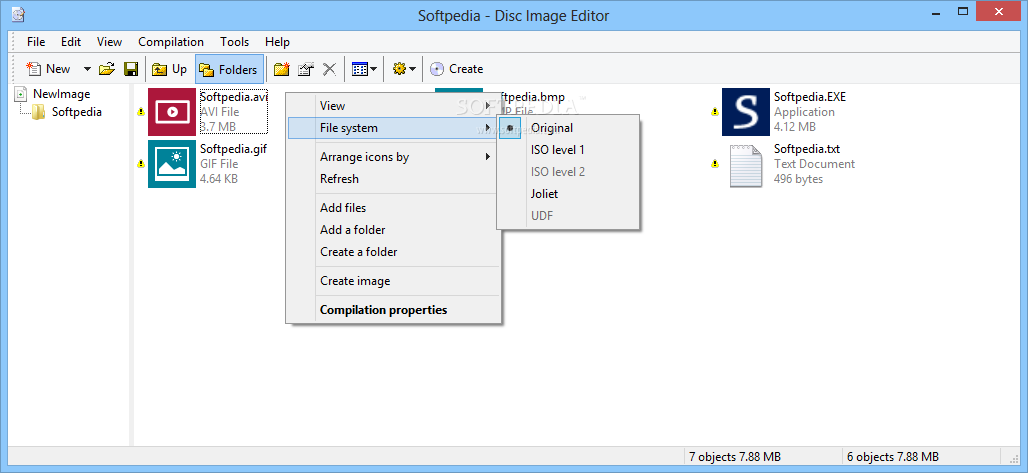Click the app icon in title bar
The height and width of the screenshot is (473, 1028).
tap(18, 14)
